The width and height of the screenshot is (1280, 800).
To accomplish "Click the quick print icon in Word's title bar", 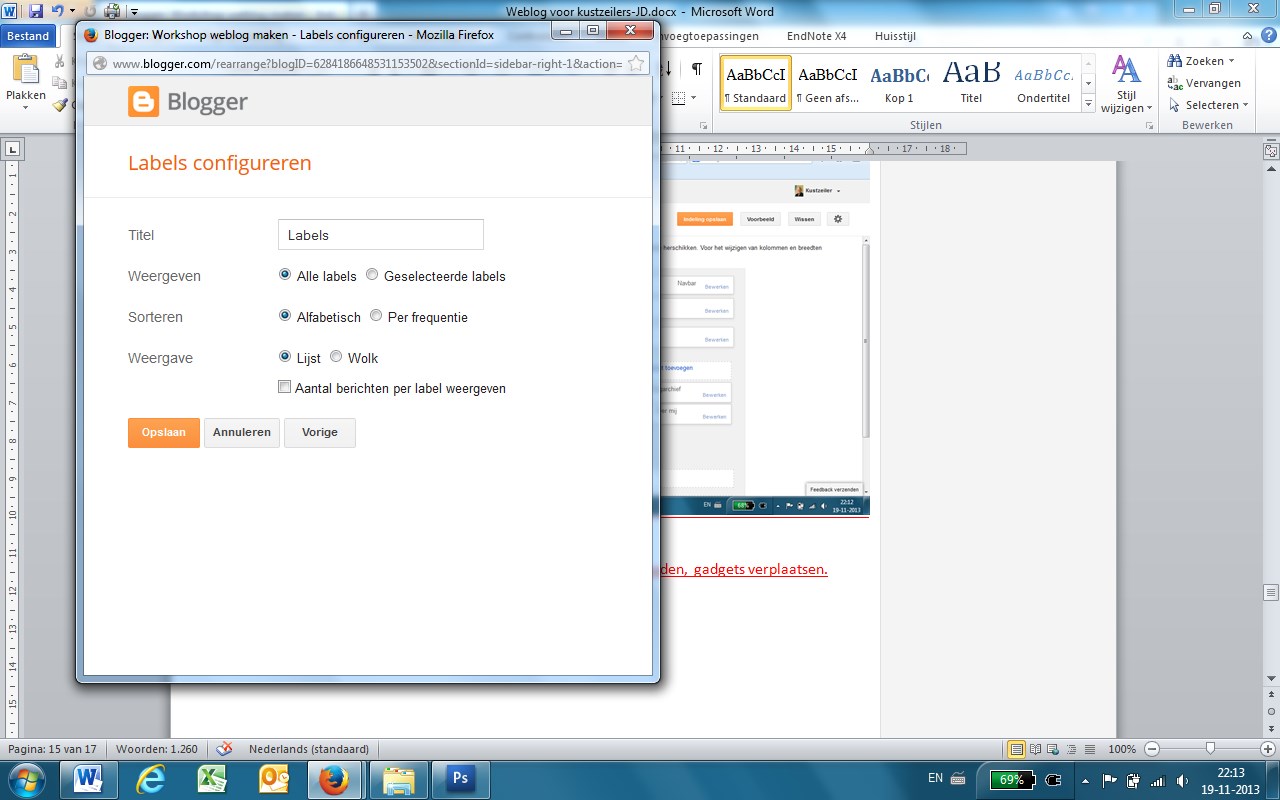I will [112, 12].
